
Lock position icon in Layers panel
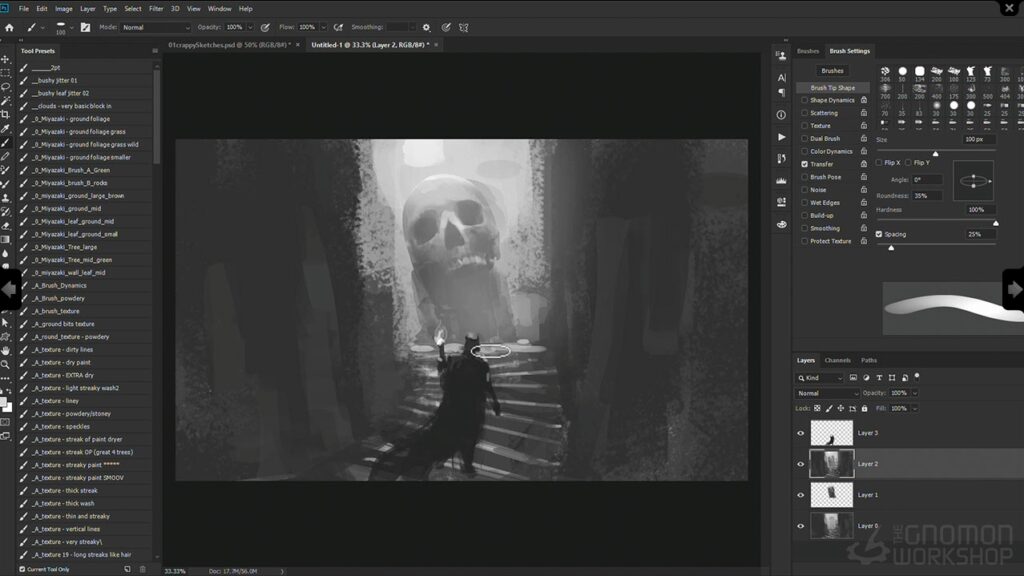(840, 408)
